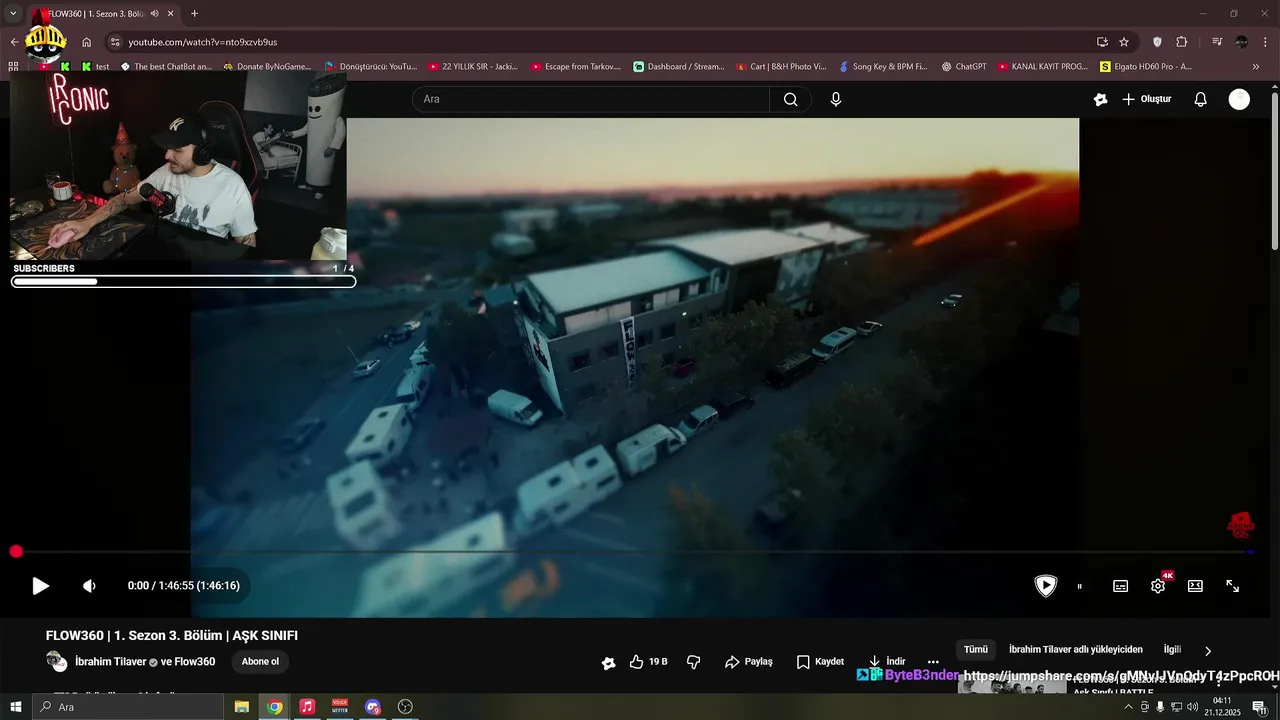Click the page vertical scrollbar
The image size is (1280, 720).
coord(1274,170)
